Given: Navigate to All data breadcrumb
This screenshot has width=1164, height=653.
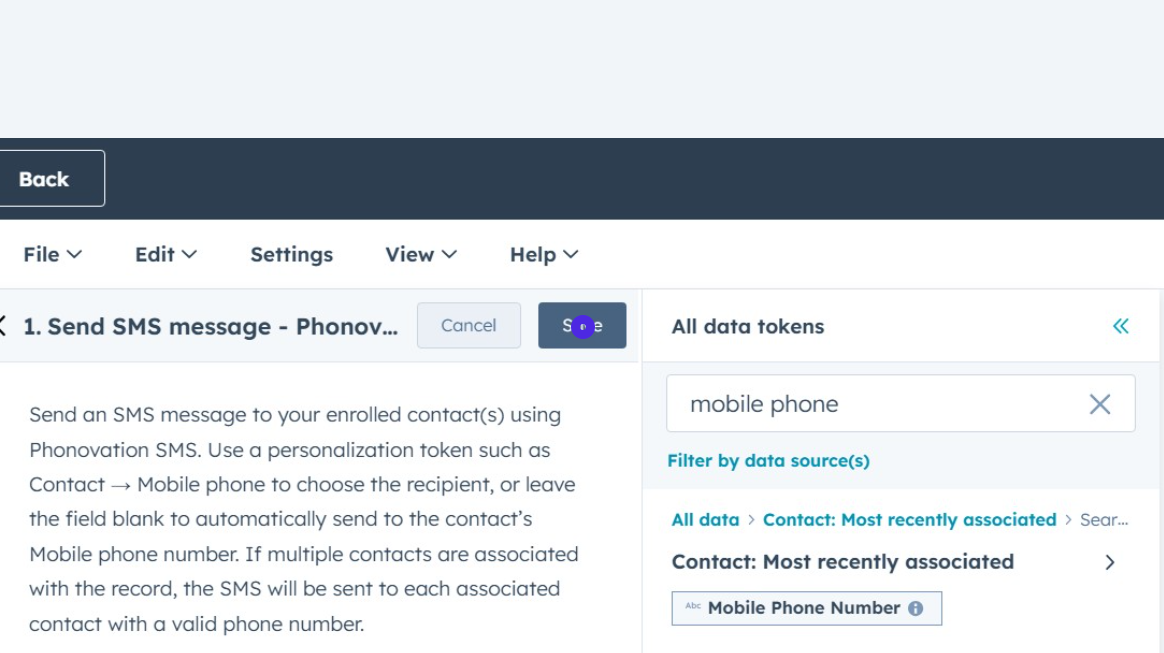Looking at the screenshot, I should click(x=705, y=520).
